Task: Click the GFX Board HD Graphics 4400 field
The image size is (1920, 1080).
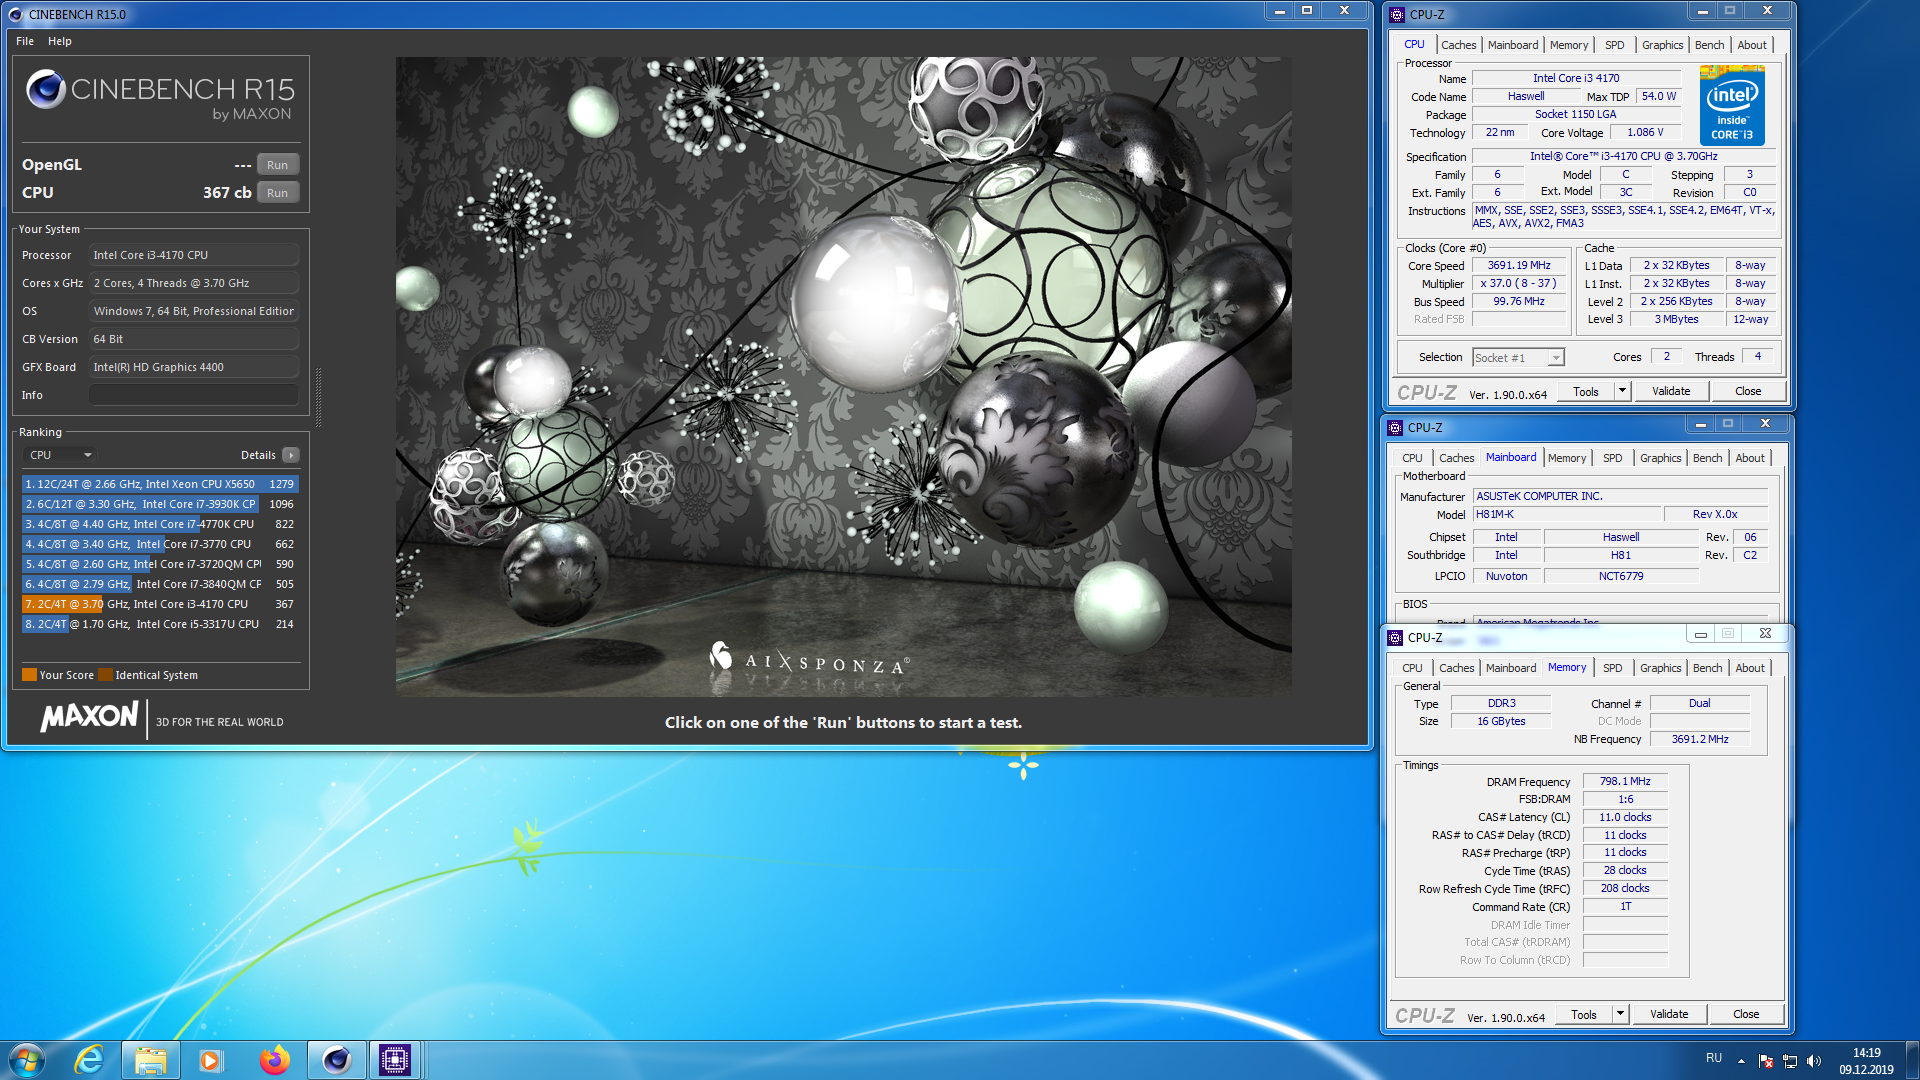Action: point(194,367)
